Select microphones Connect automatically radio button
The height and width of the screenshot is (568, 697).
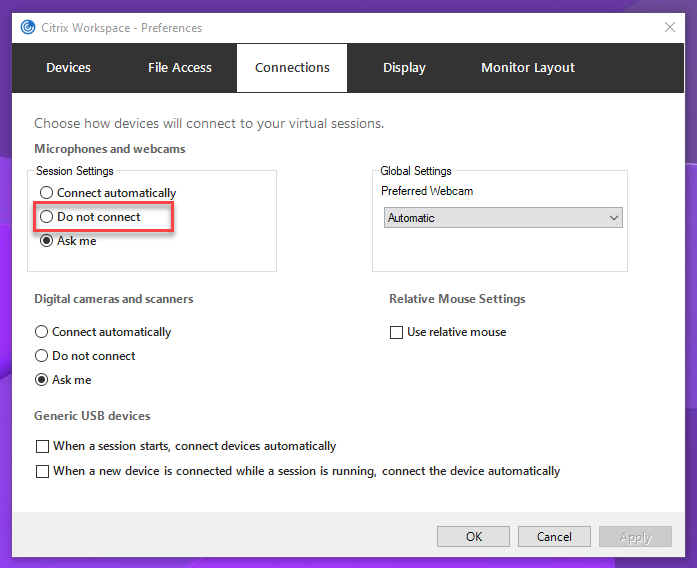(x=46, y=193)
